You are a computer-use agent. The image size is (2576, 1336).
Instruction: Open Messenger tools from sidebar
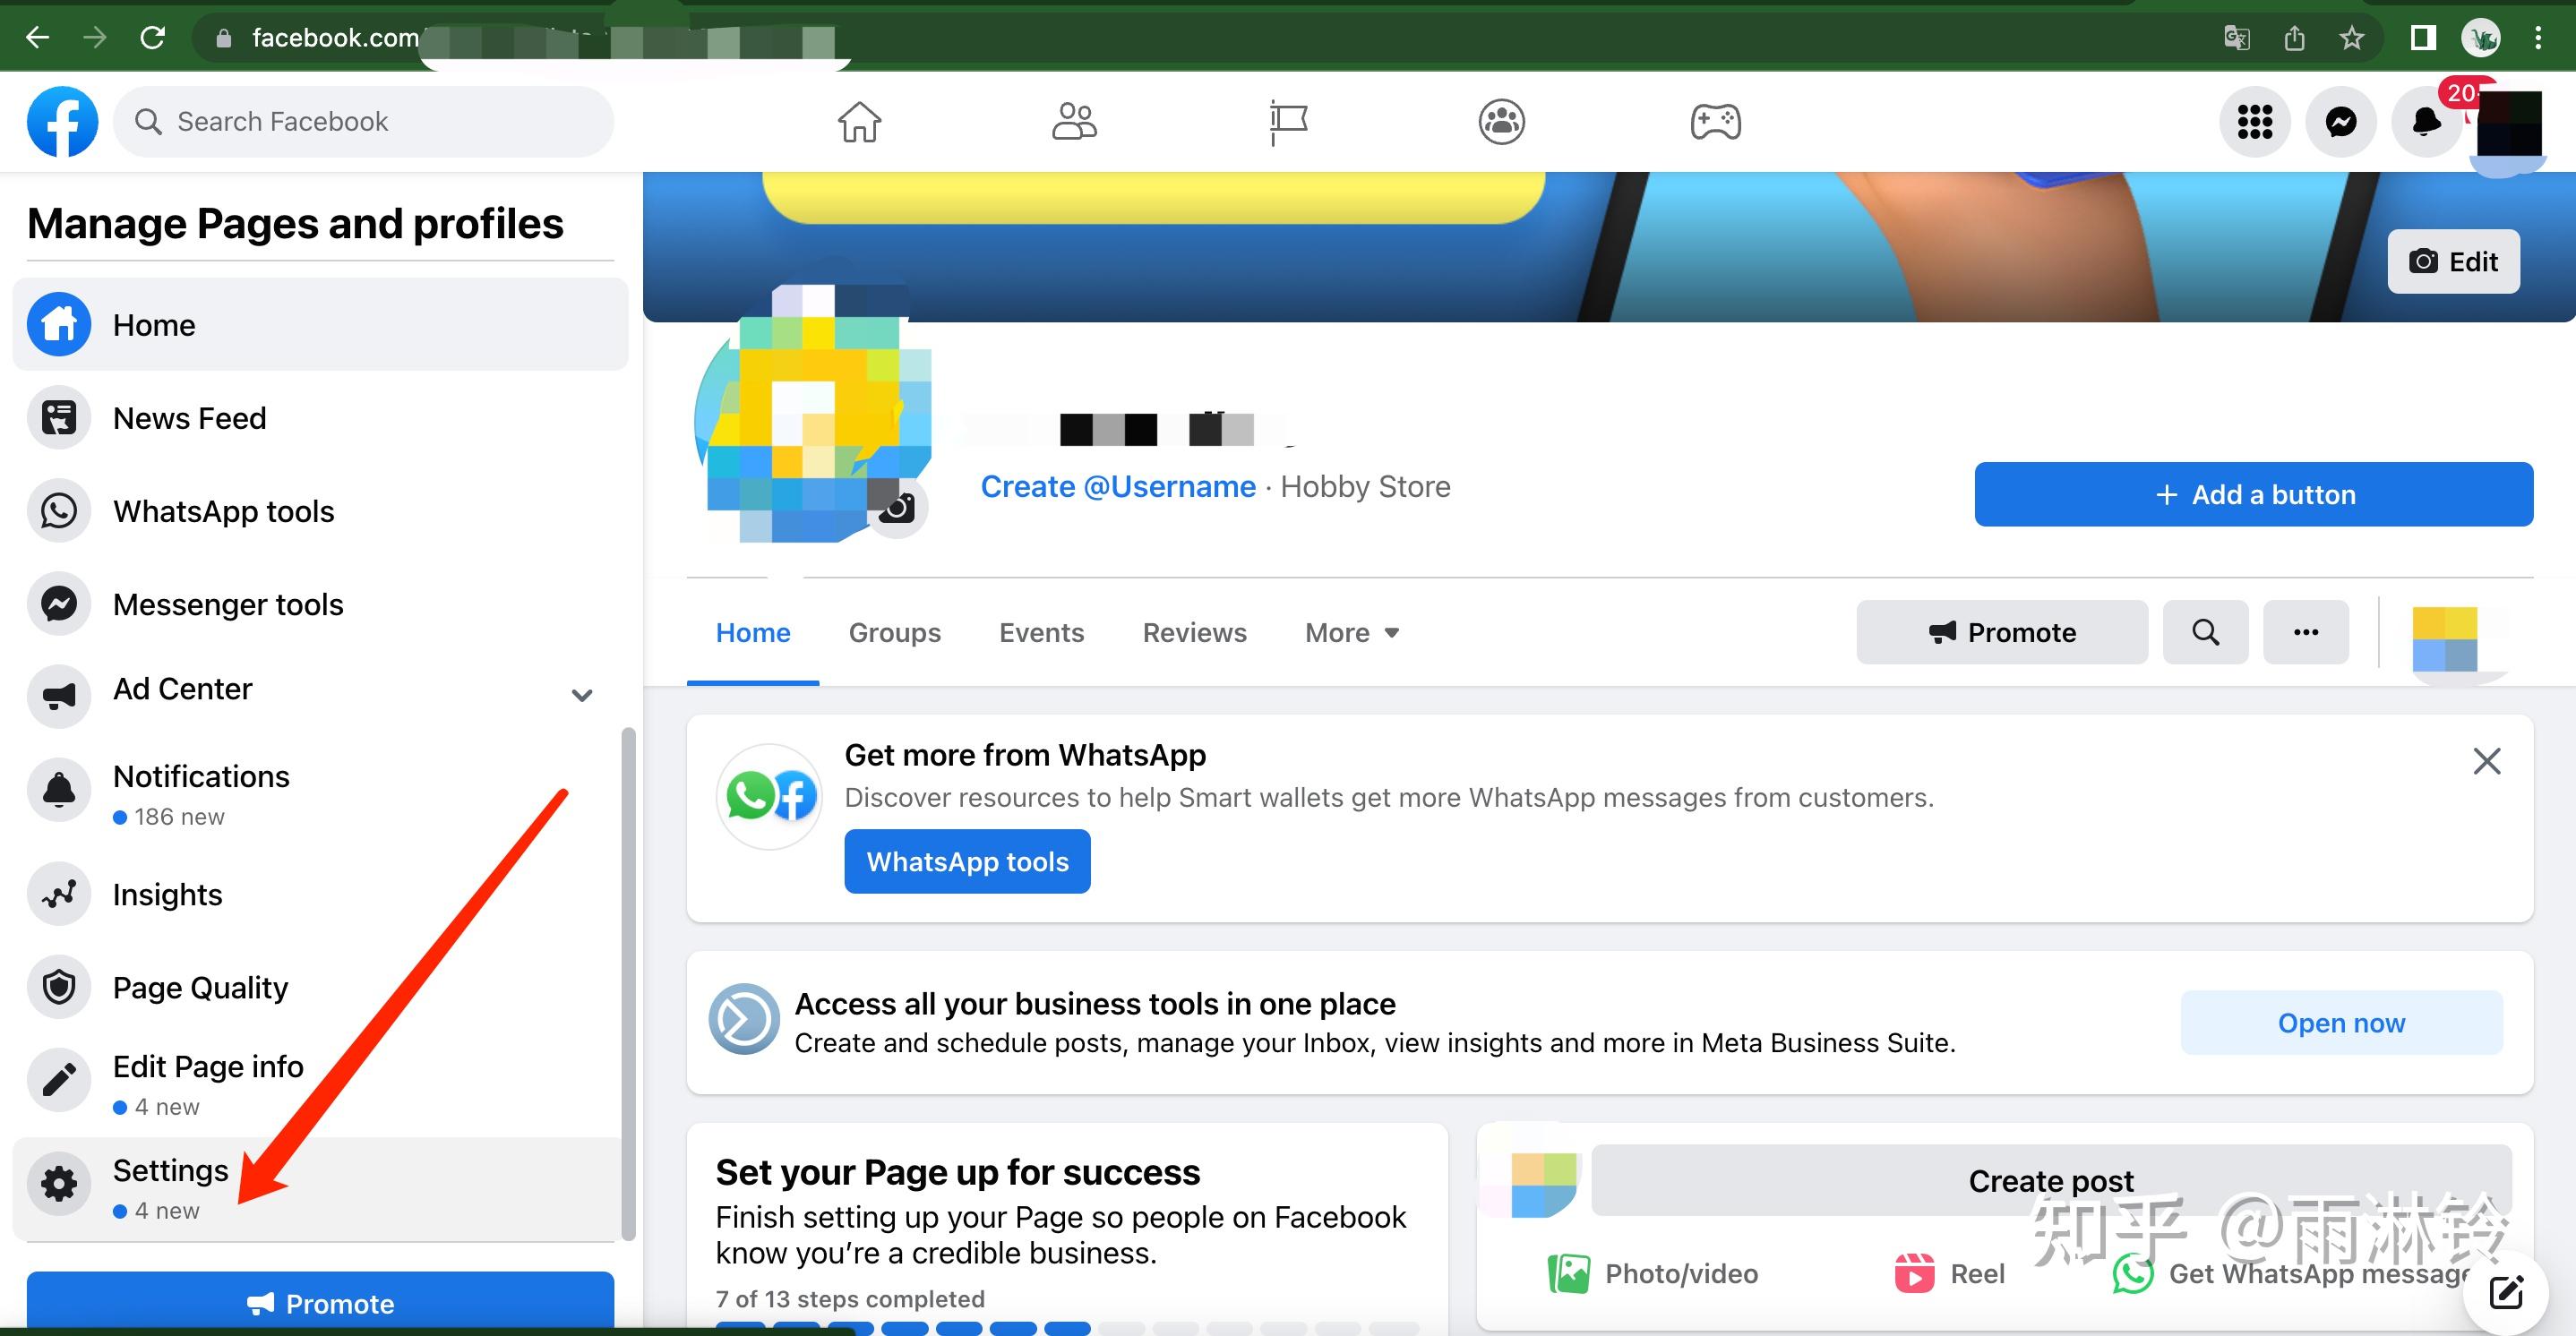coord(227,602)
